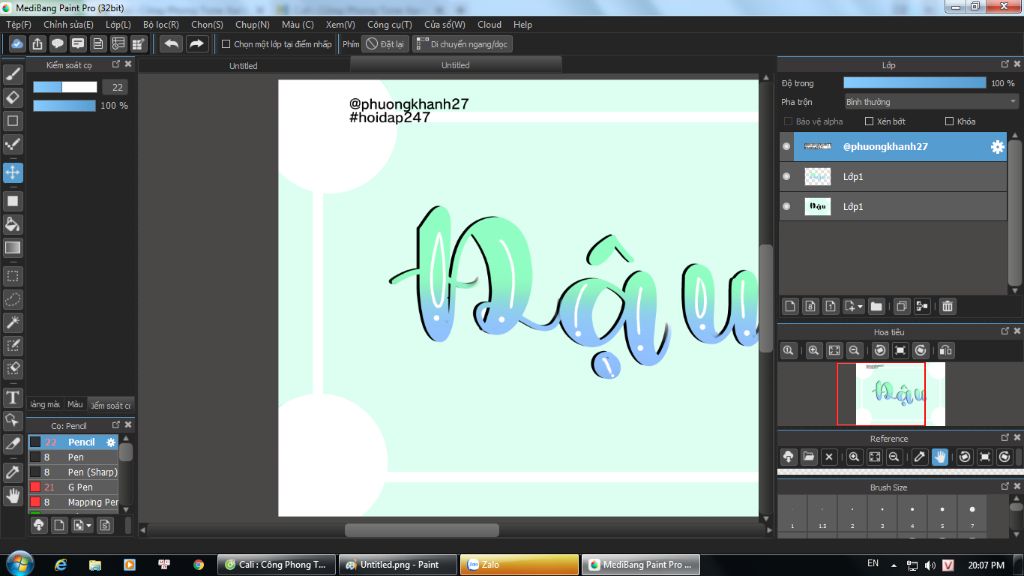1024x576 pixels.
Task: Select the Hand tool
Action: coord(12,496)
